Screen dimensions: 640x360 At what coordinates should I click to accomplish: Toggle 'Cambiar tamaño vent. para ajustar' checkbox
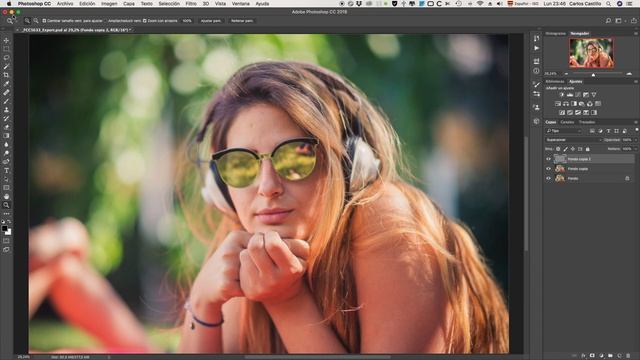tap(44, 21)
